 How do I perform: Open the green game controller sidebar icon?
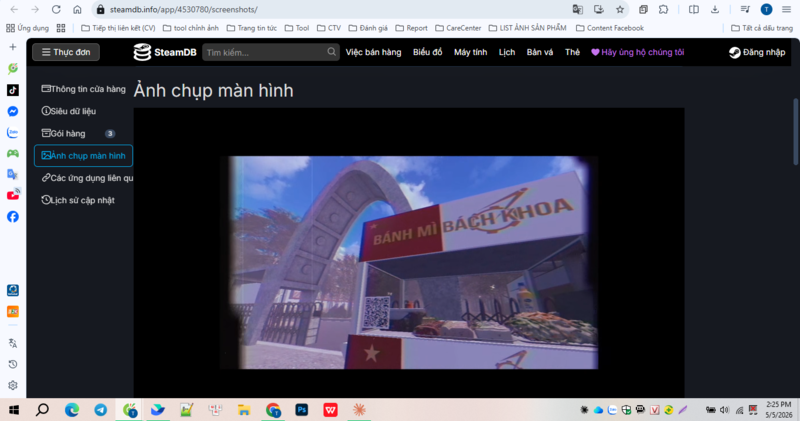(x=13, y=154)
